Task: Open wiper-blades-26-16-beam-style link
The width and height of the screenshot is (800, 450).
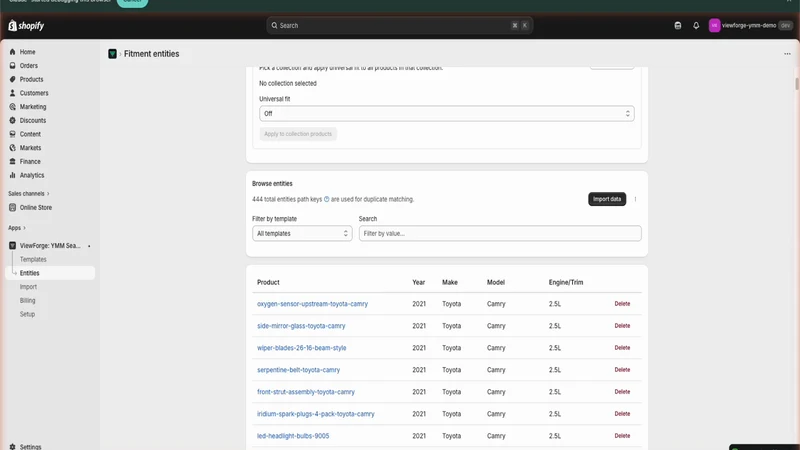Action: pyautogui.click(x=302, y=348)
